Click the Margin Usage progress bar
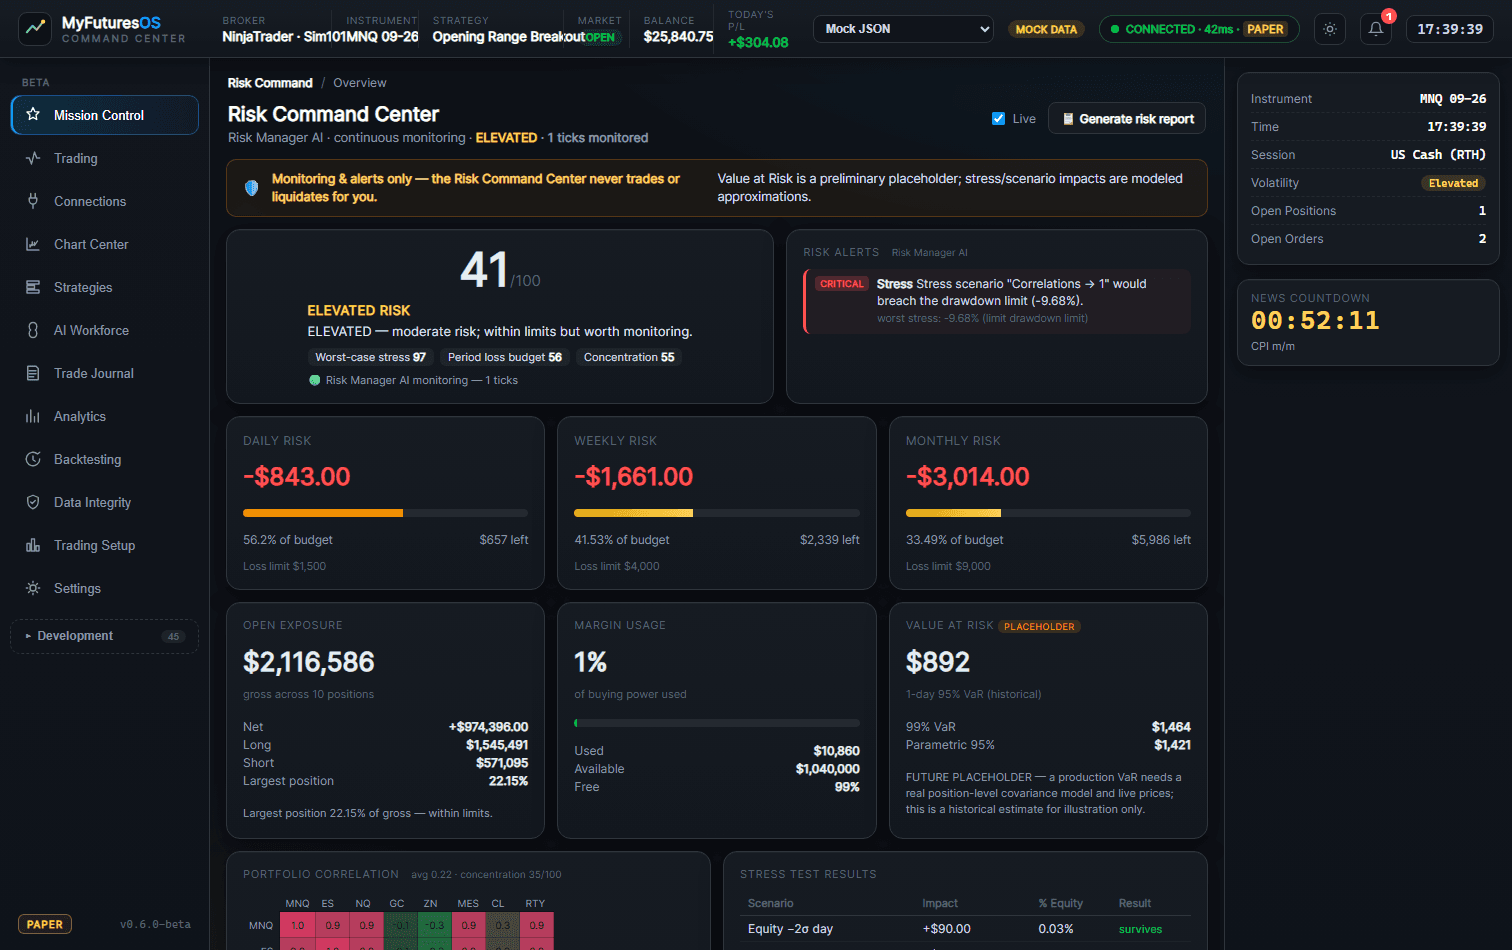Viewport: 1512px width, 950px height. pyautogui.click(x=717, y=723)
